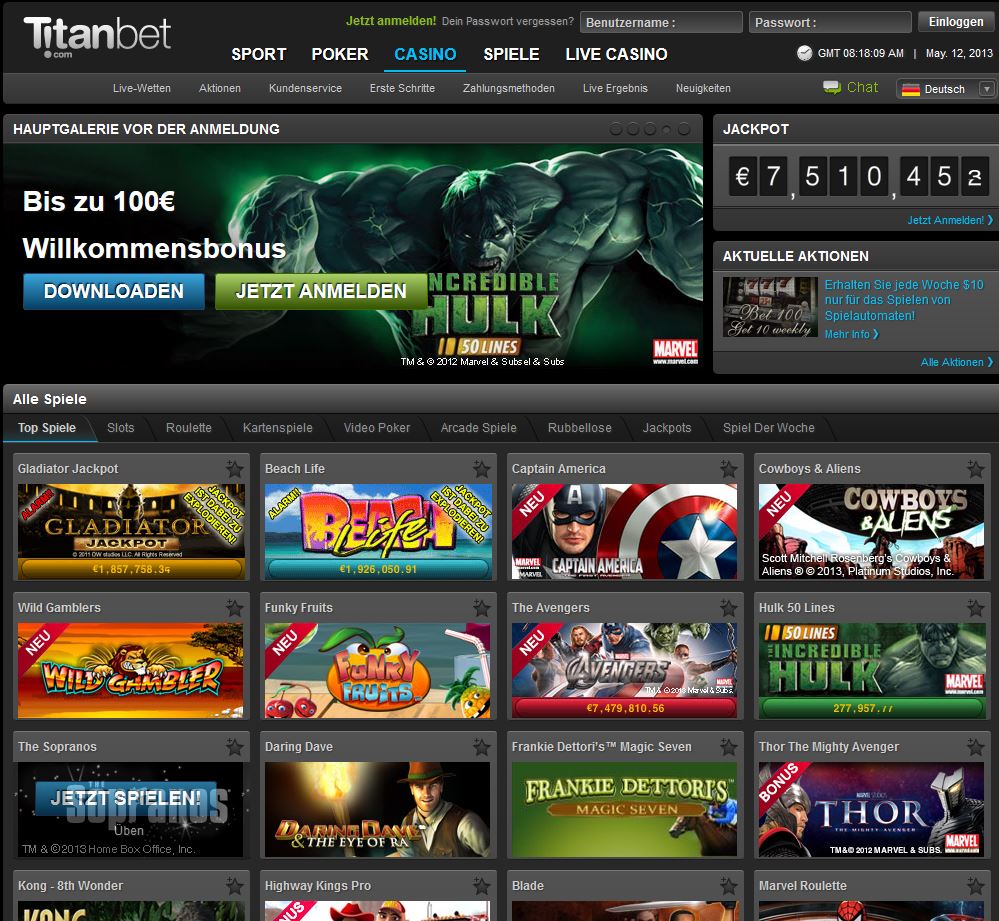Favorite the Blade game star
This screenshot has height=921, width=999.
coord(729,885)
